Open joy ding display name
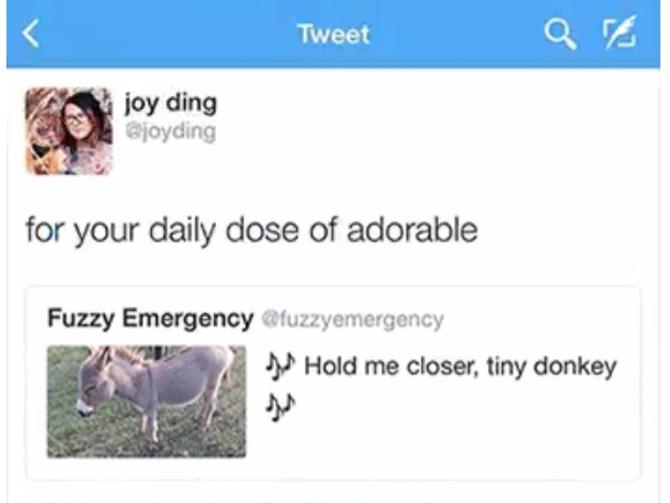The image size is (670, 503). coord(171,104)
